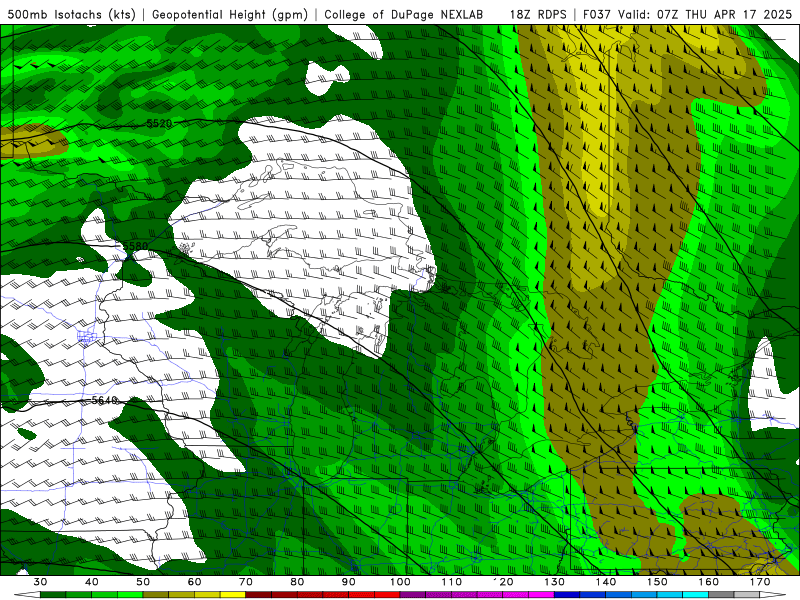The height and width of the screenshot is (600, 800).
Task: Click the legend value 140
Action: 606,582
